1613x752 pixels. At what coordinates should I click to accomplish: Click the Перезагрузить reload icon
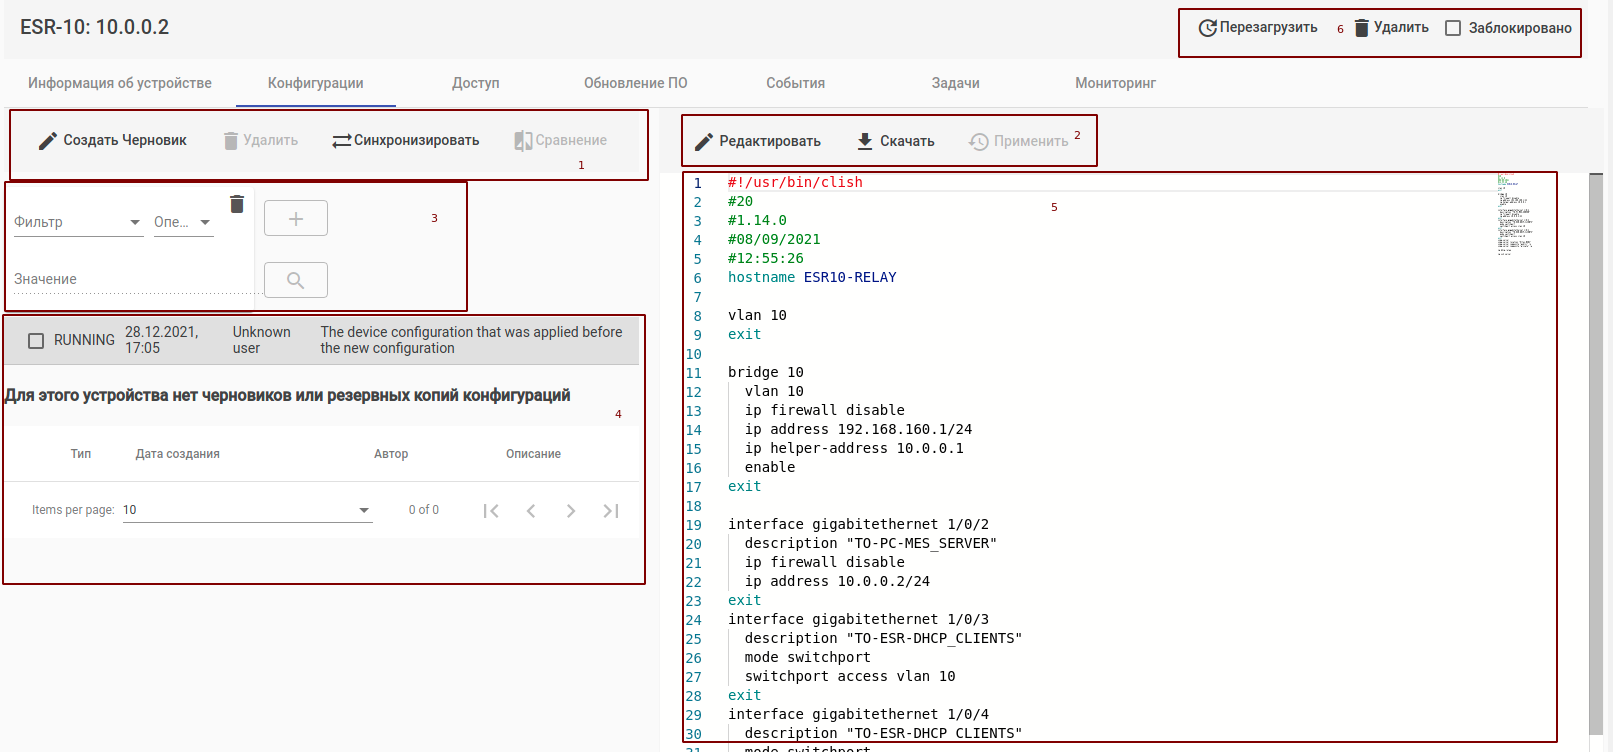pyautogui.click(x=1207, y=28)
